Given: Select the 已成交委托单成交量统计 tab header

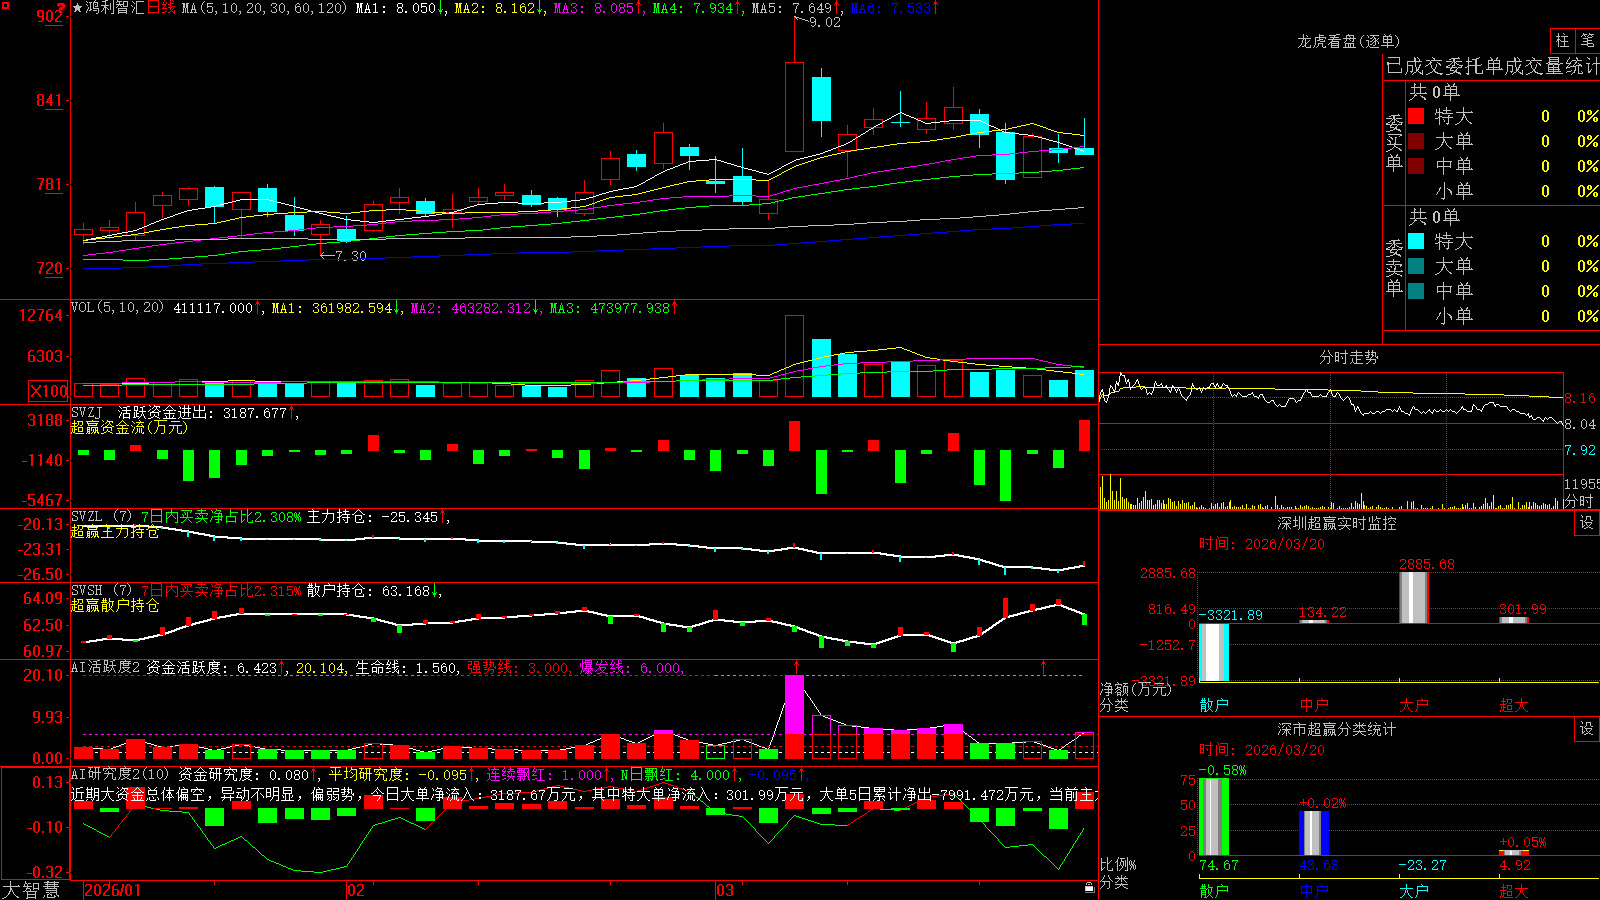Looking at the screenshot, I should (x=1492, y=66).
